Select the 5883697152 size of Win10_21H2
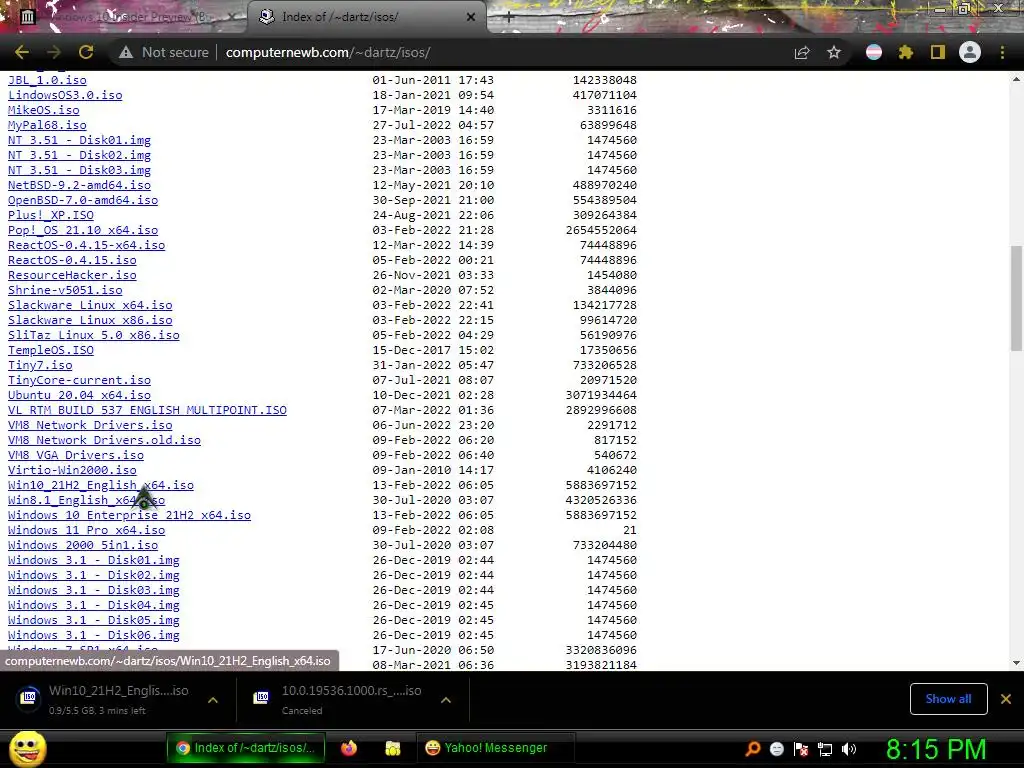1024x768 pixels. pos(601,485)
